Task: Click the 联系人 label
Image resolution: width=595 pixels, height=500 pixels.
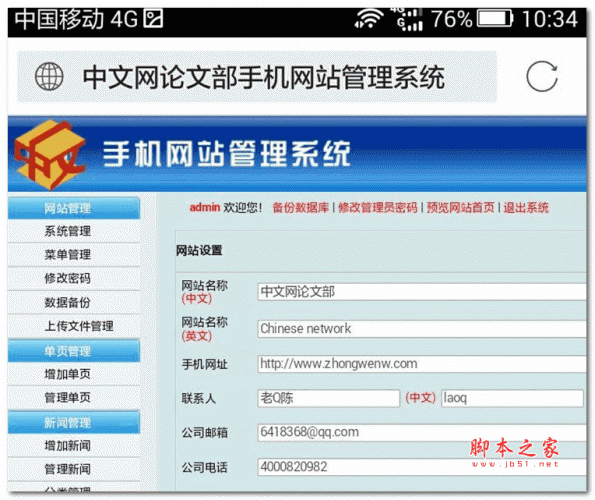Action: 199,398
